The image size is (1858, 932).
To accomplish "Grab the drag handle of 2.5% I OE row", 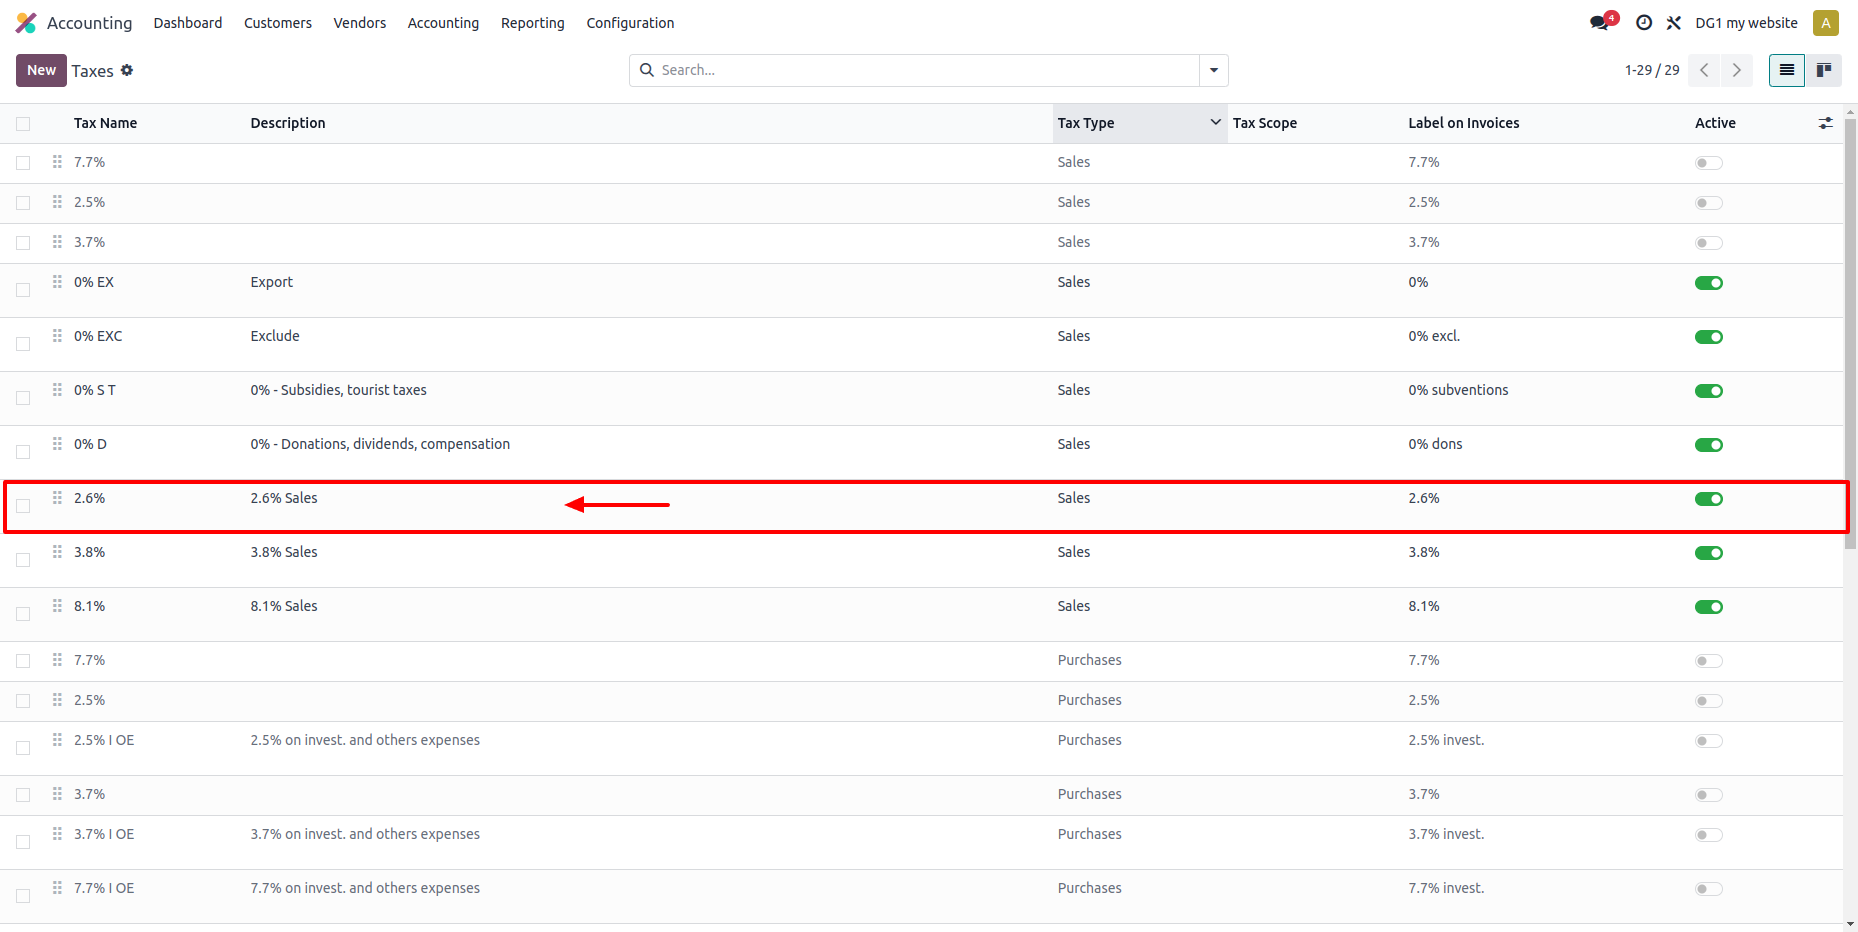I will [x=57, y=740].
